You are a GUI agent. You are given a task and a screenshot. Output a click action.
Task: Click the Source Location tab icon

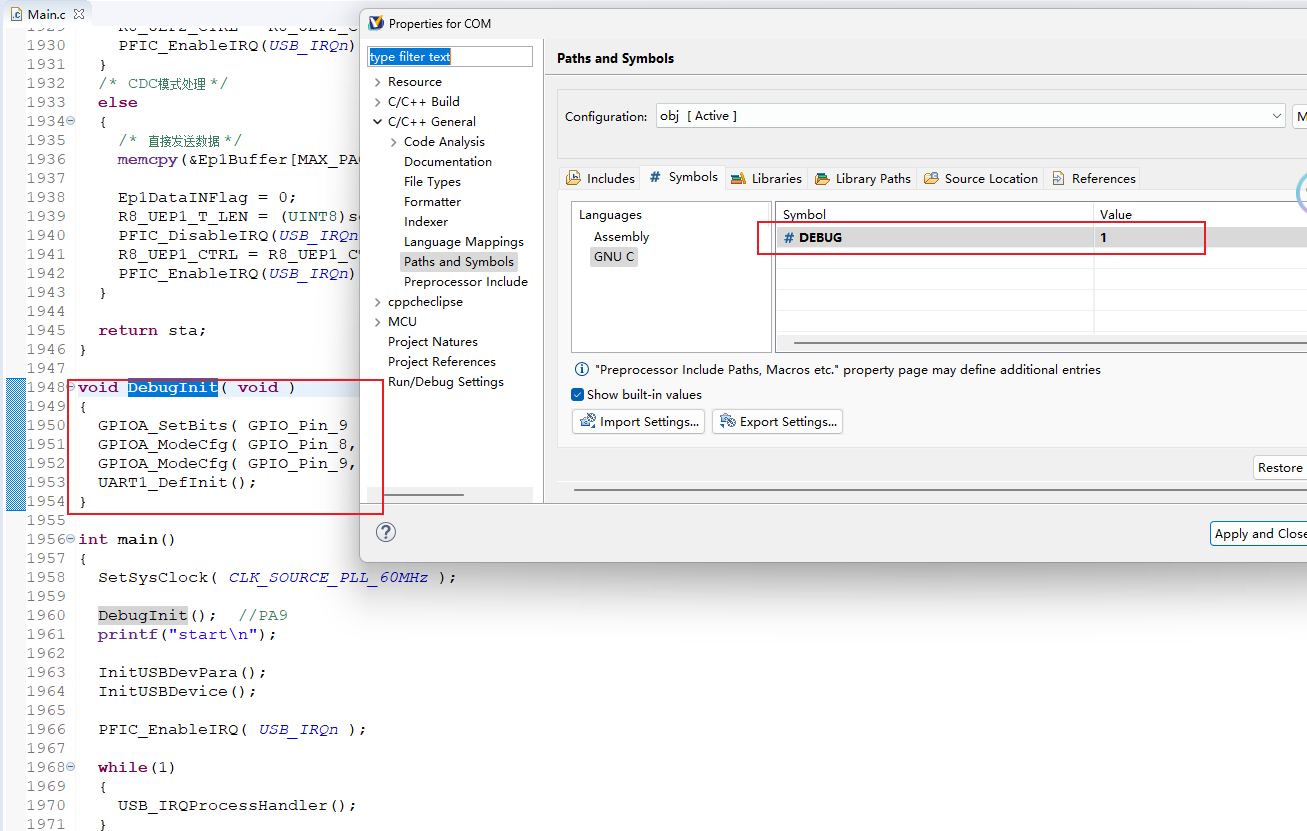[x=931, y=178]
